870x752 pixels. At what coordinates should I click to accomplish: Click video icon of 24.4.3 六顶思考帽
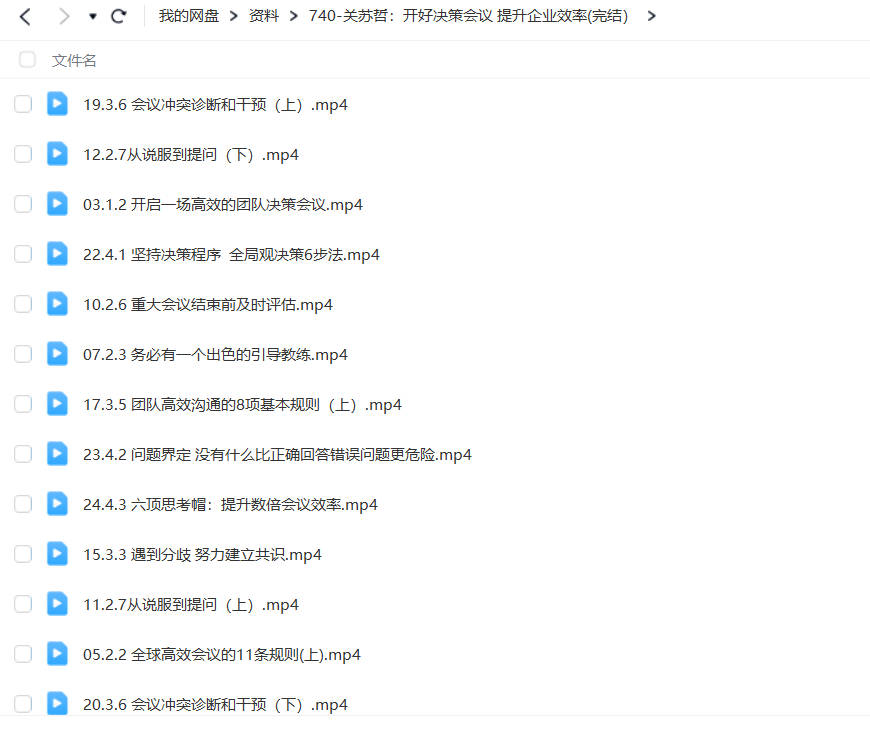coord(57,503)
